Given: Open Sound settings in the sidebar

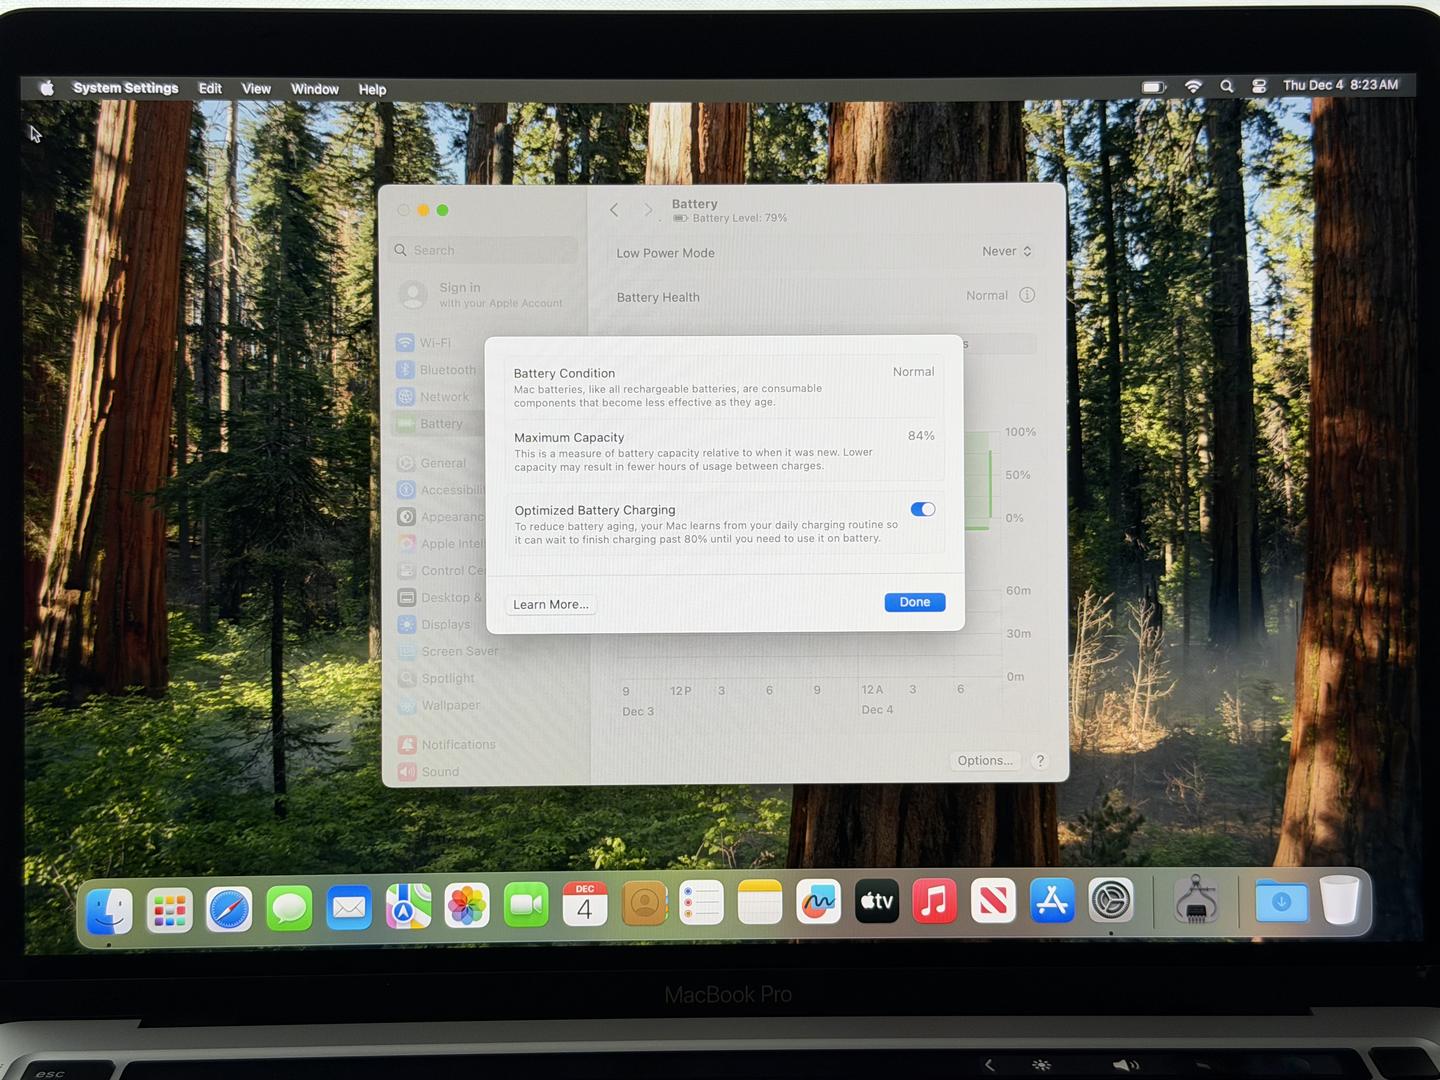Looking at the screenshot, I should [429, 772].
